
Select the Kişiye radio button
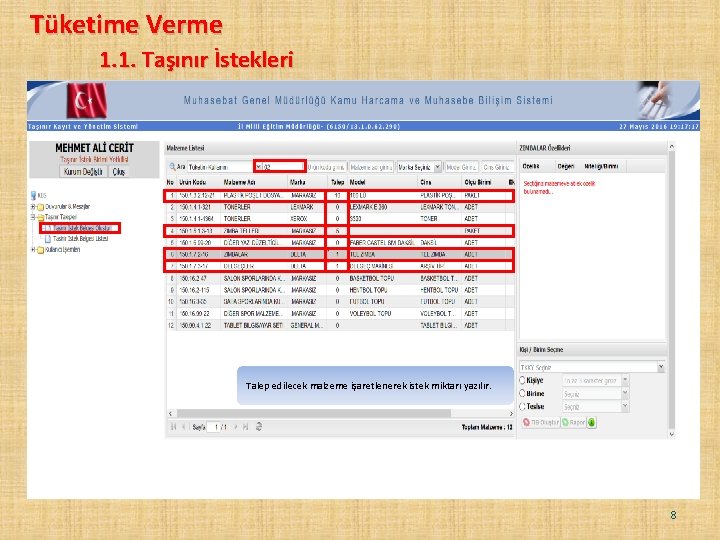point(522,381)
